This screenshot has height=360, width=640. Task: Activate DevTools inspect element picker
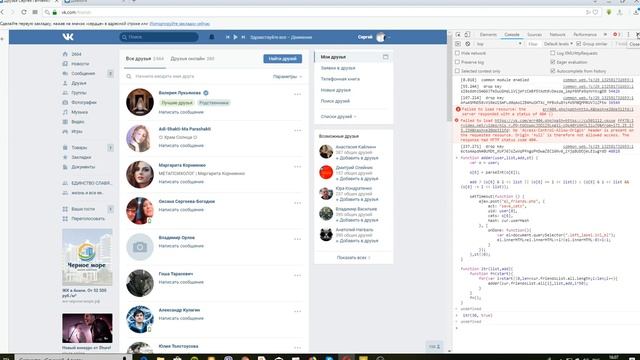(x=458, y=35)
